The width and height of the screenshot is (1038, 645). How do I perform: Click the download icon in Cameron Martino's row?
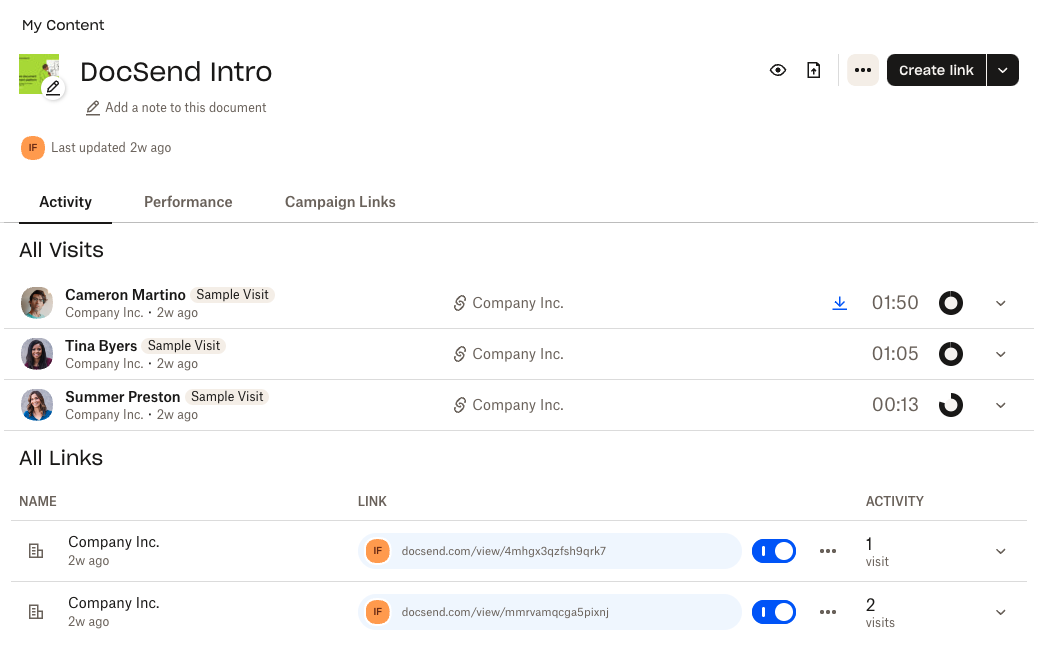pyautogui.click(x=840, y=303)
